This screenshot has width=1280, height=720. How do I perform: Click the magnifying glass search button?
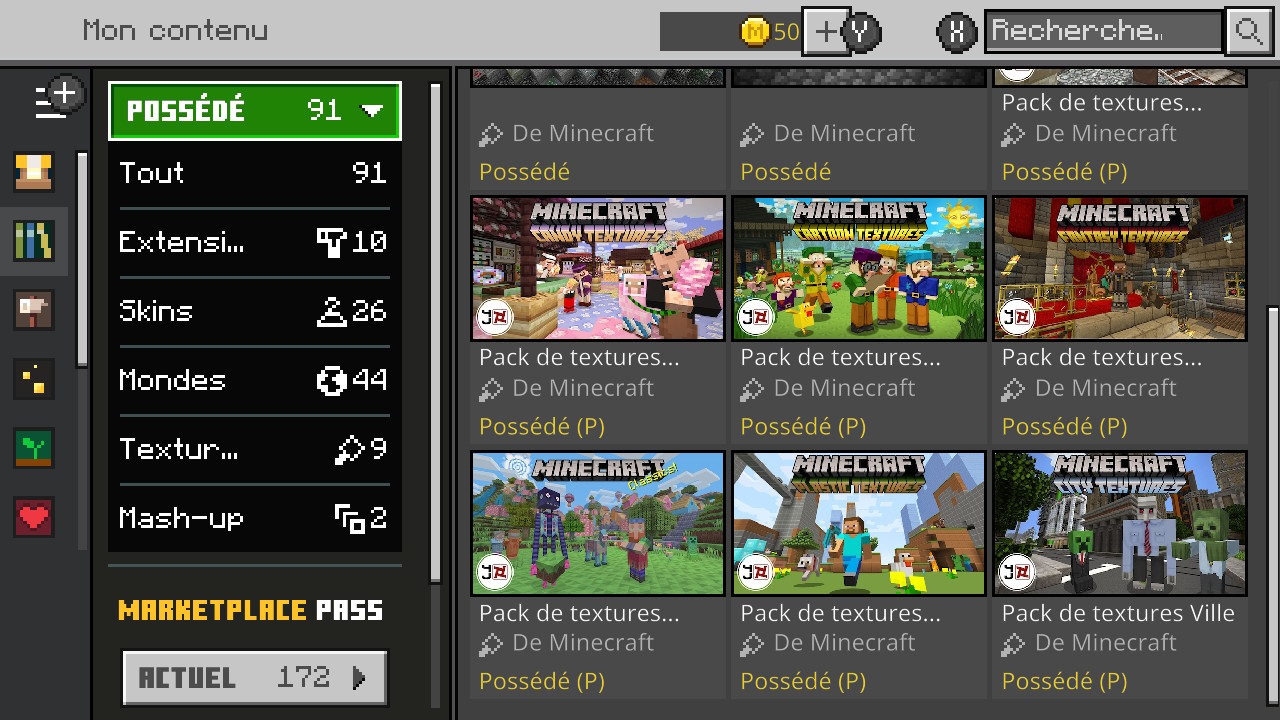(x=1247, y=31)
